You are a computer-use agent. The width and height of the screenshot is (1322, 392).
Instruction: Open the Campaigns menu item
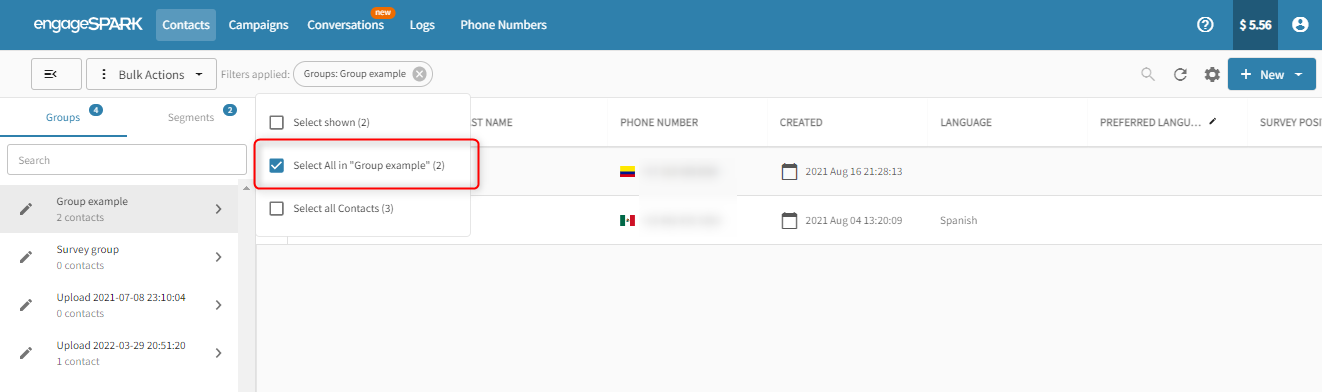[x=258, y=25]
